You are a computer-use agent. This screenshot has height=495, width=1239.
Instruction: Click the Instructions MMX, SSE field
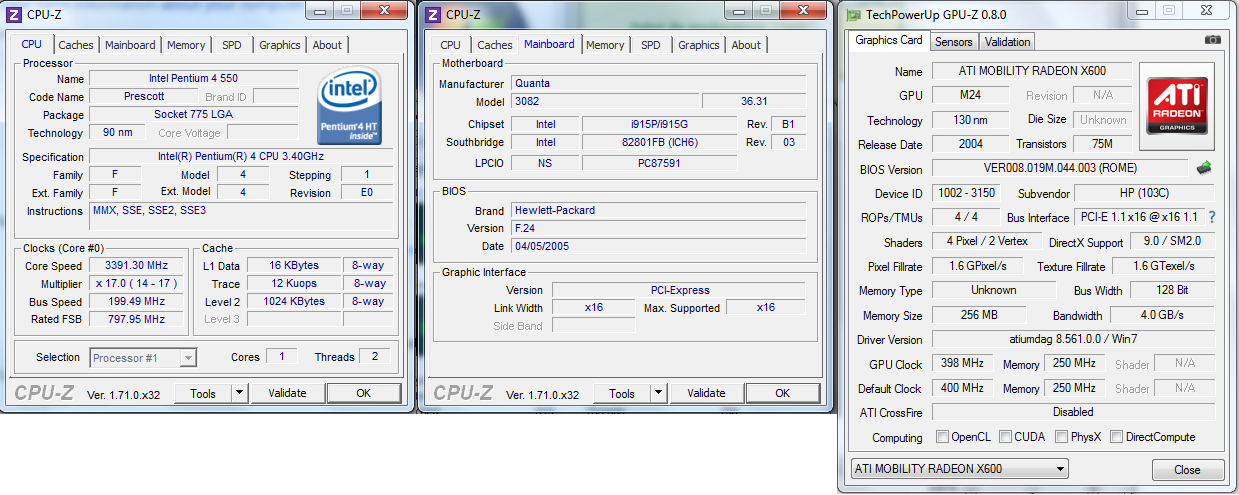click(x=242, y=218)
